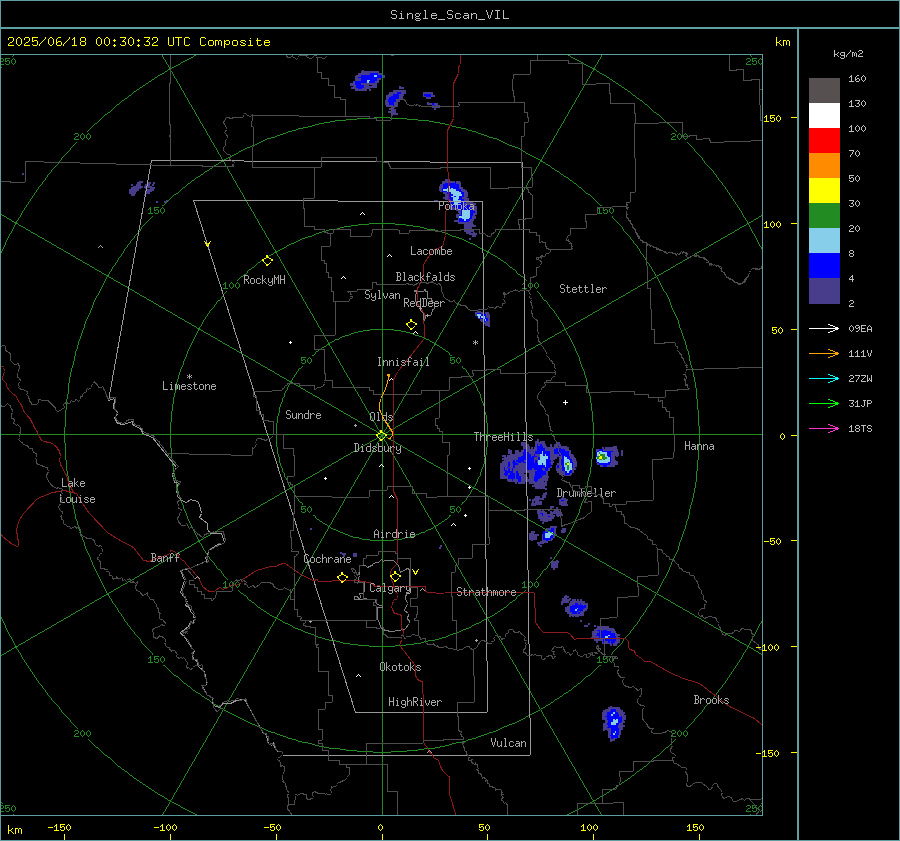Click the Lacombe city label
The image size is (900, 841).
(431, 251)
